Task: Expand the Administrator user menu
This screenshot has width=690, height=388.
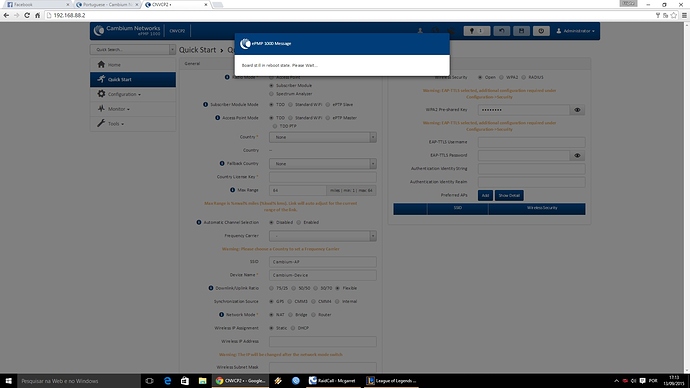Action: 576,31
